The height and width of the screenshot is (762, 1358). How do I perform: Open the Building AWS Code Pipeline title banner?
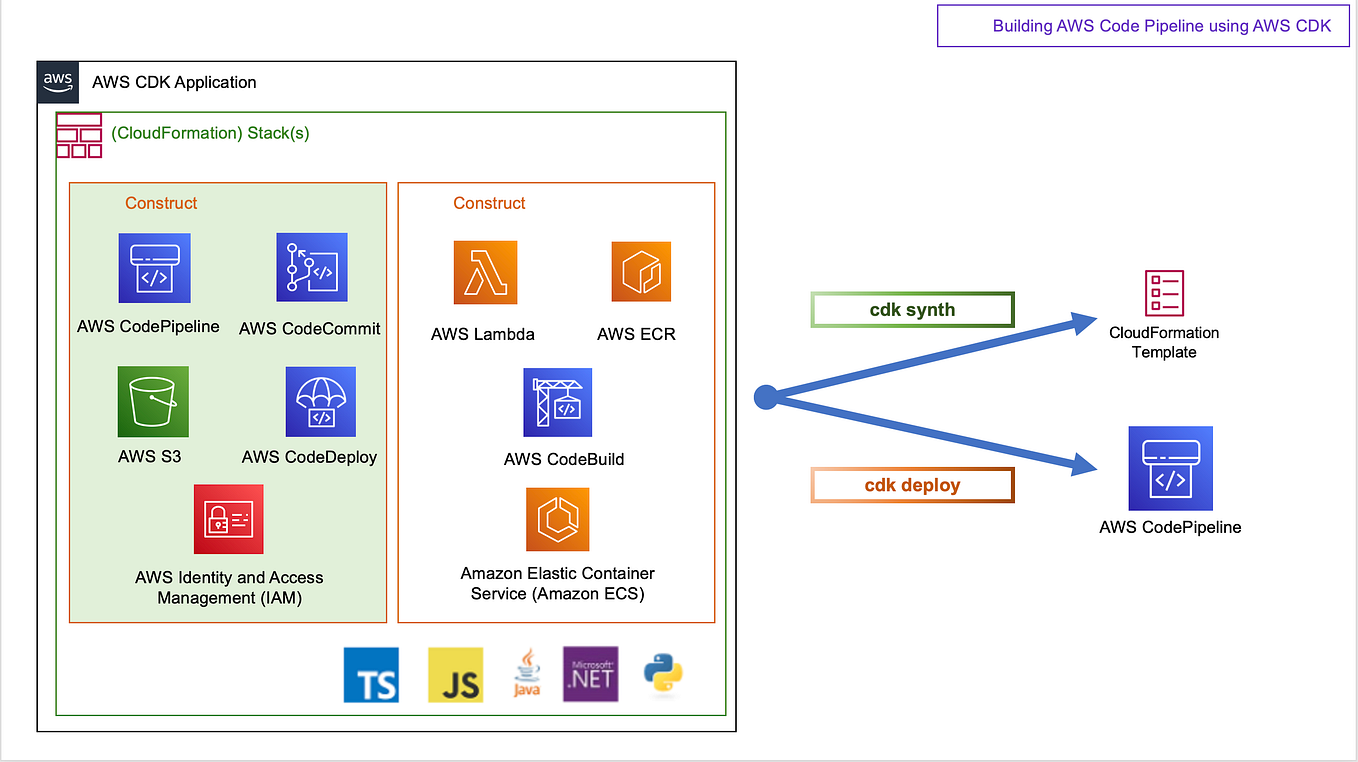coord(1142,26)
